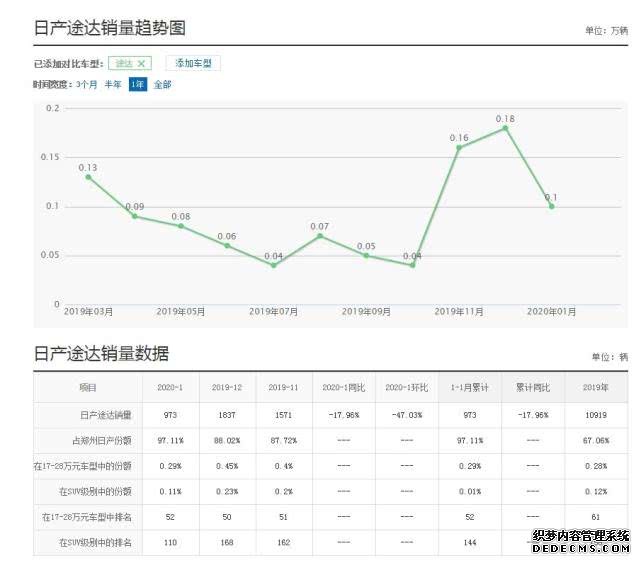This screenshot has width=641, height=563.
Task: Click the 87.72% share cell
Action: (283, 441)
